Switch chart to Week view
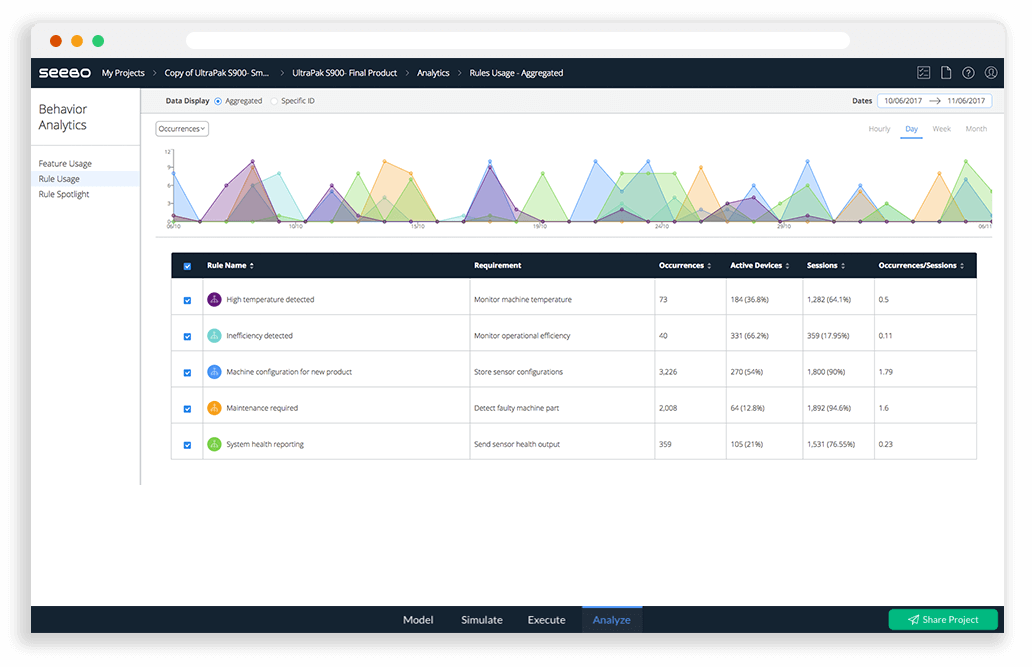 click(941, 129)
